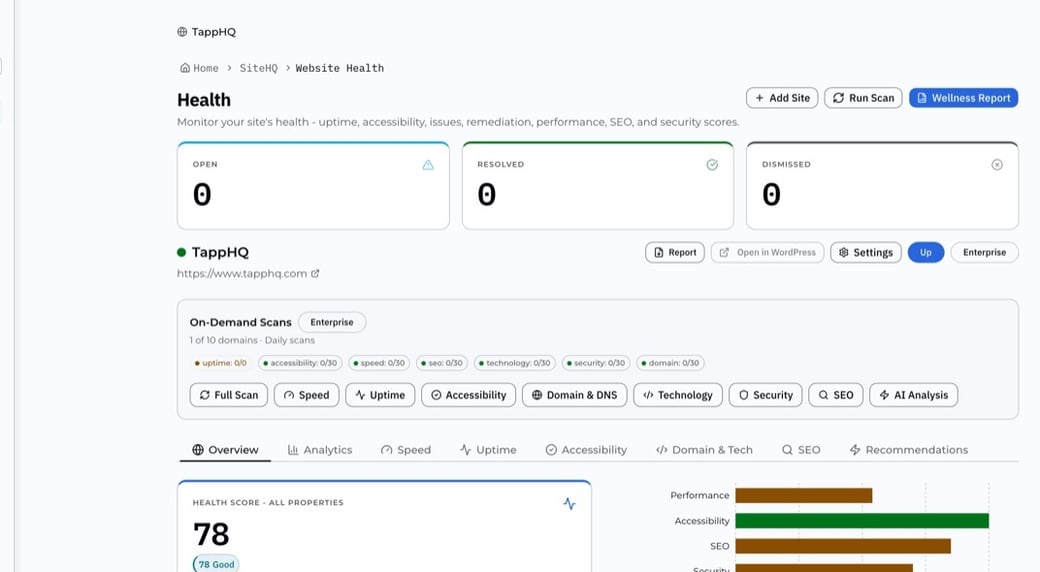This screenshot has height=572, width=1040.
Task: Select the Overview tab
Action: point(225,450)
